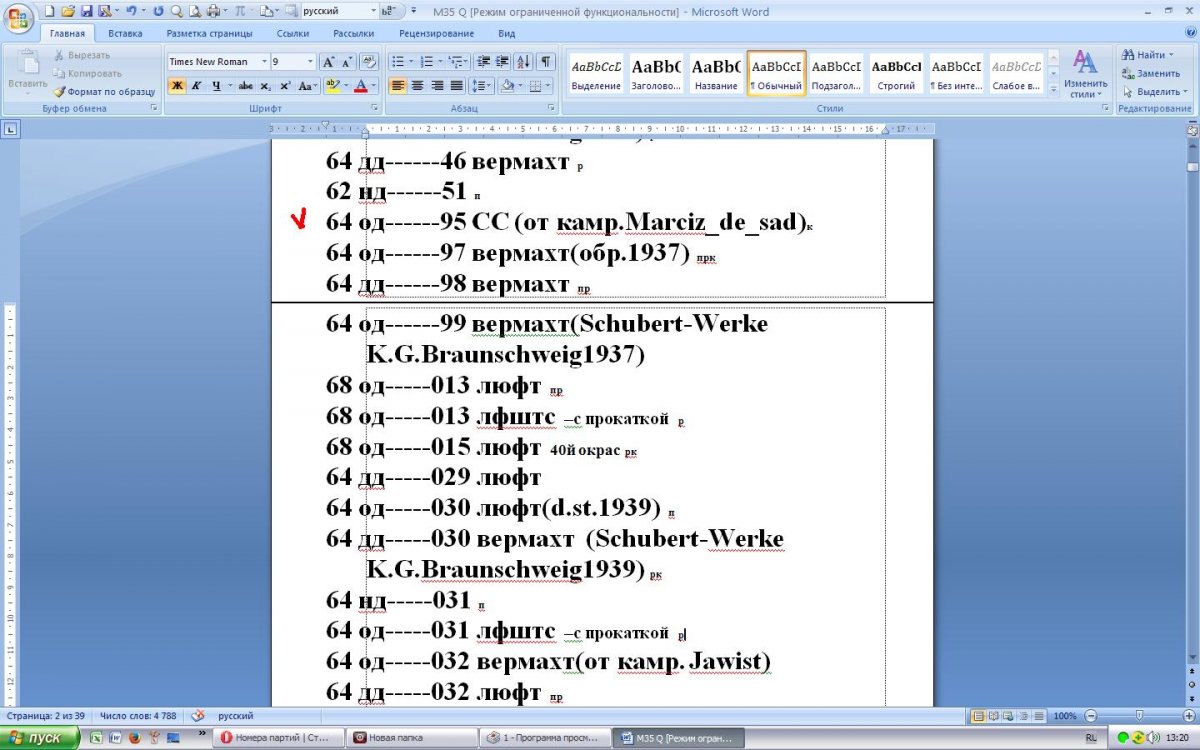Screen dimensions: 1200x750
Task: Click the Redo icon in quick access toolbar
Action: tap(158, 11)
